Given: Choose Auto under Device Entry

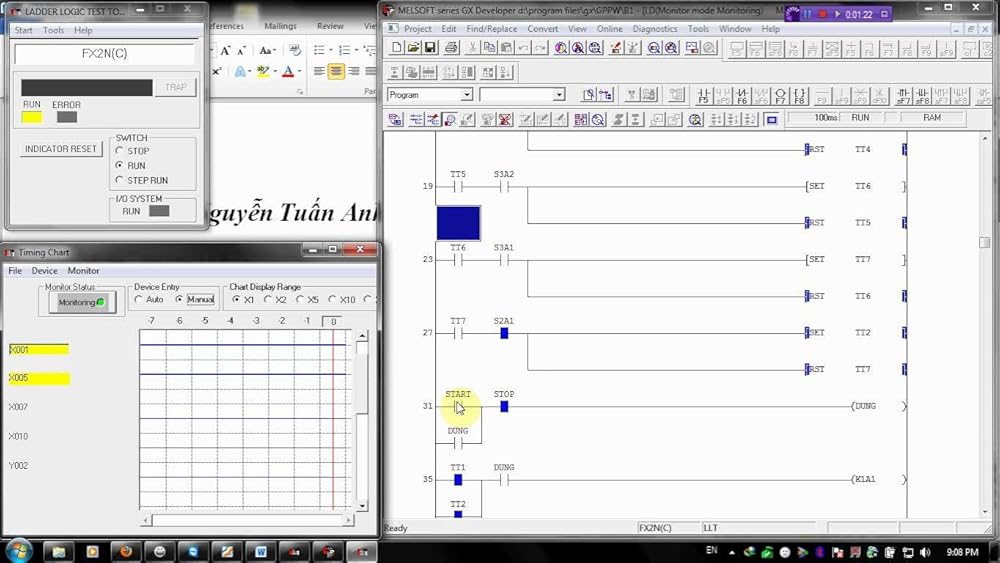Looking at the screenshot, I should (139, 300).
